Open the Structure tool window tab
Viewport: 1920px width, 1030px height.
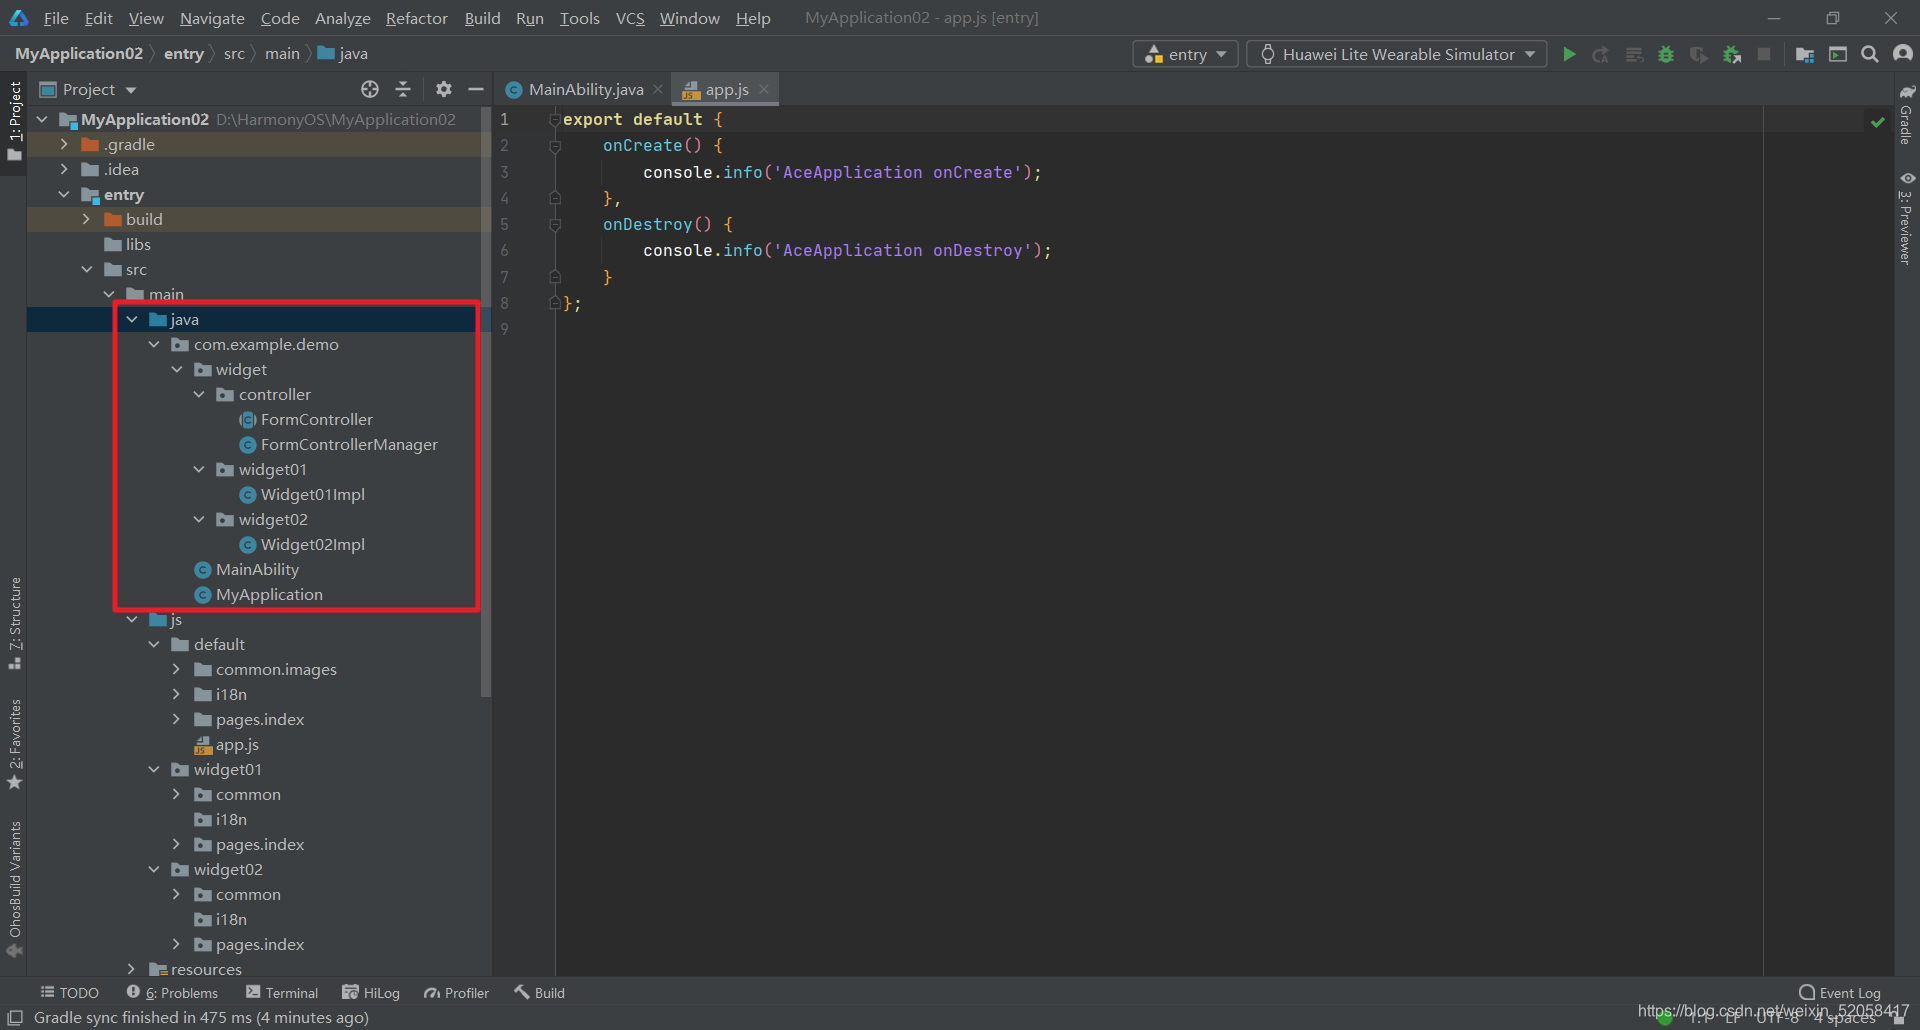[x=15, y=623]
